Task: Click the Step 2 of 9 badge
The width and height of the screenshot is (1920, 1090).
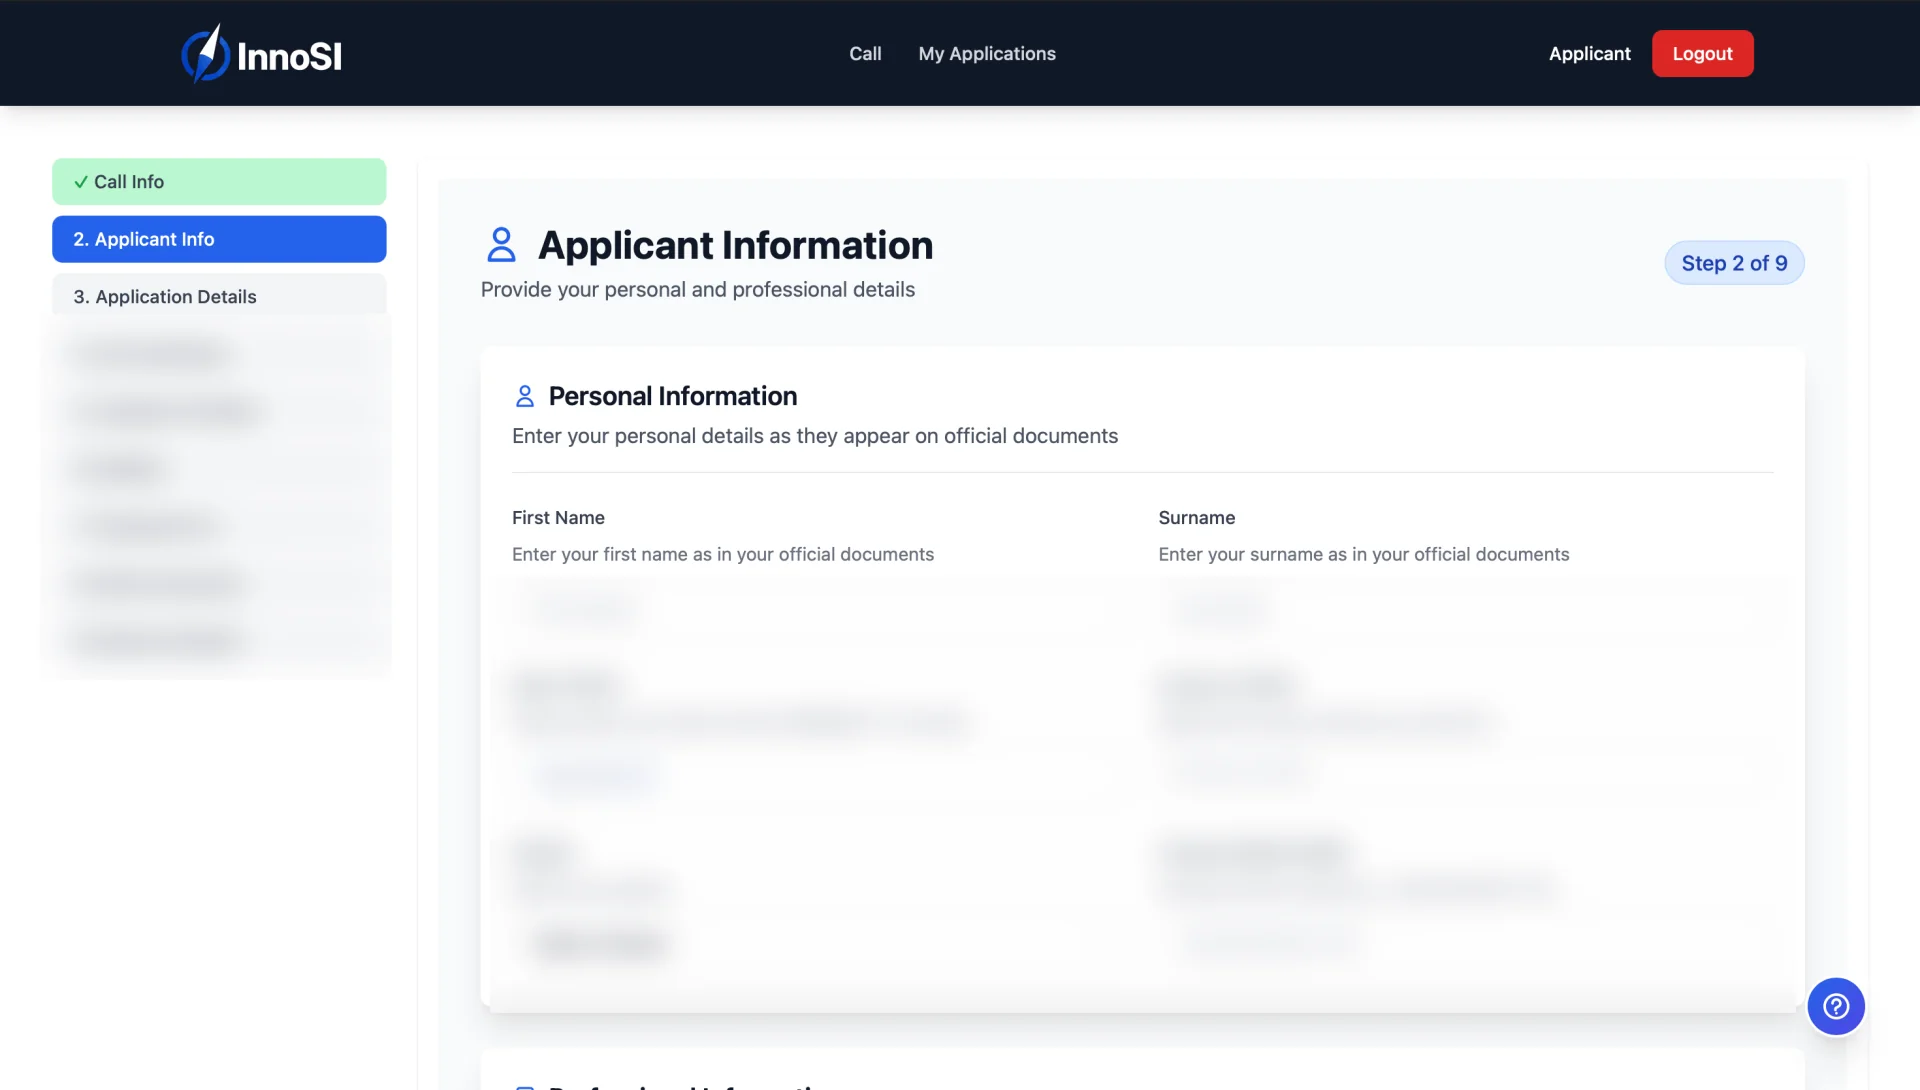Action: (1734, 263)
